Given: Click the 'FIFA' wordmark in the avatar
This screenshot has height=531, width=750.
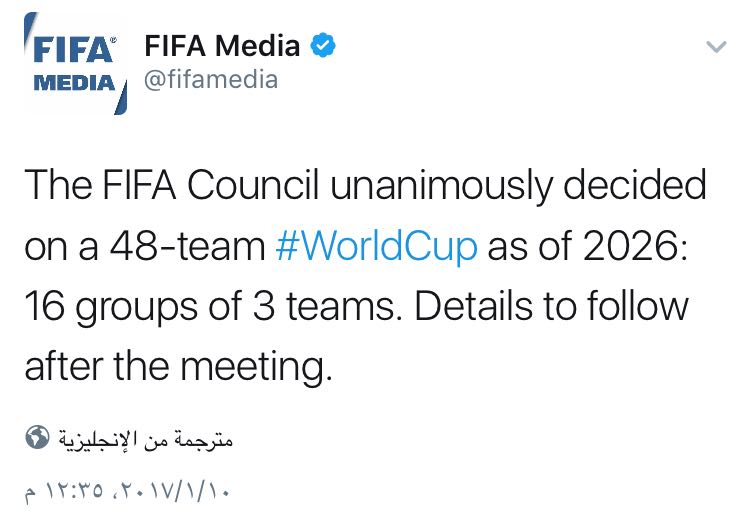Looking at the screenshot, I should pos(73,50).
